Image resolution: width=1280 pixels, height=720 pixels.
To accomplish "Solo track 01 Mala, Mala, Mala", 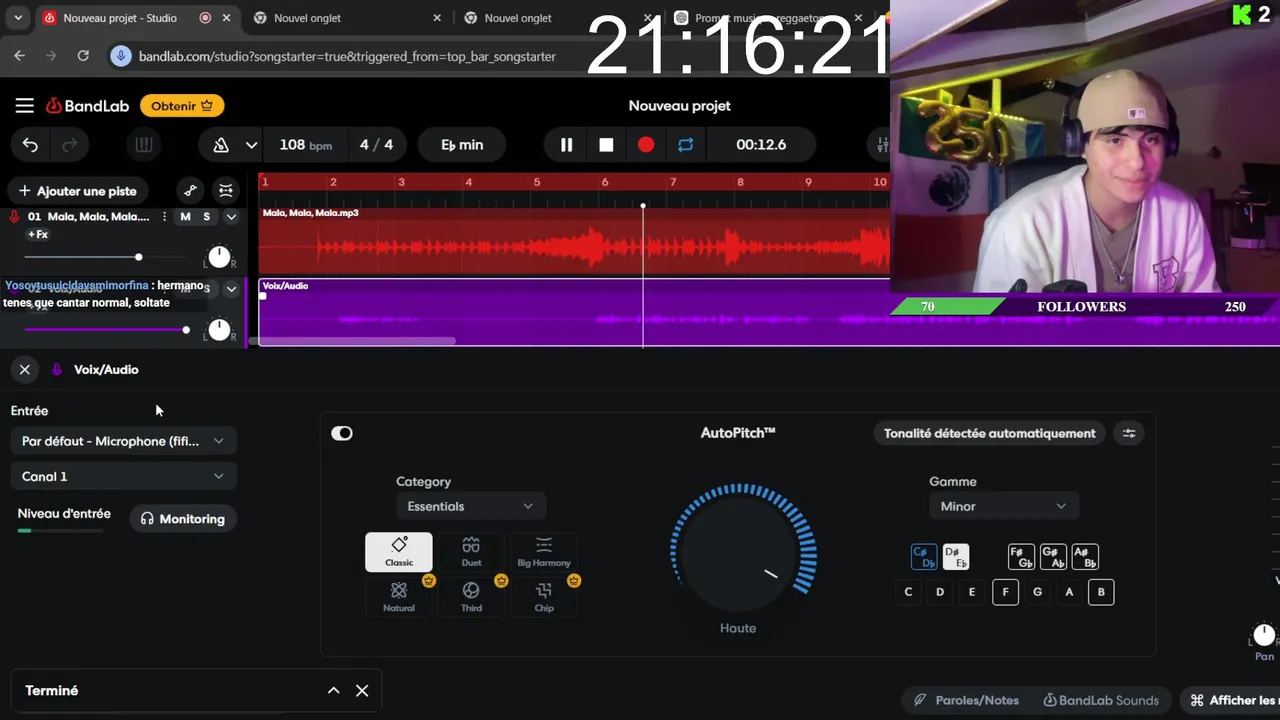I will click(x=207, y=217).
